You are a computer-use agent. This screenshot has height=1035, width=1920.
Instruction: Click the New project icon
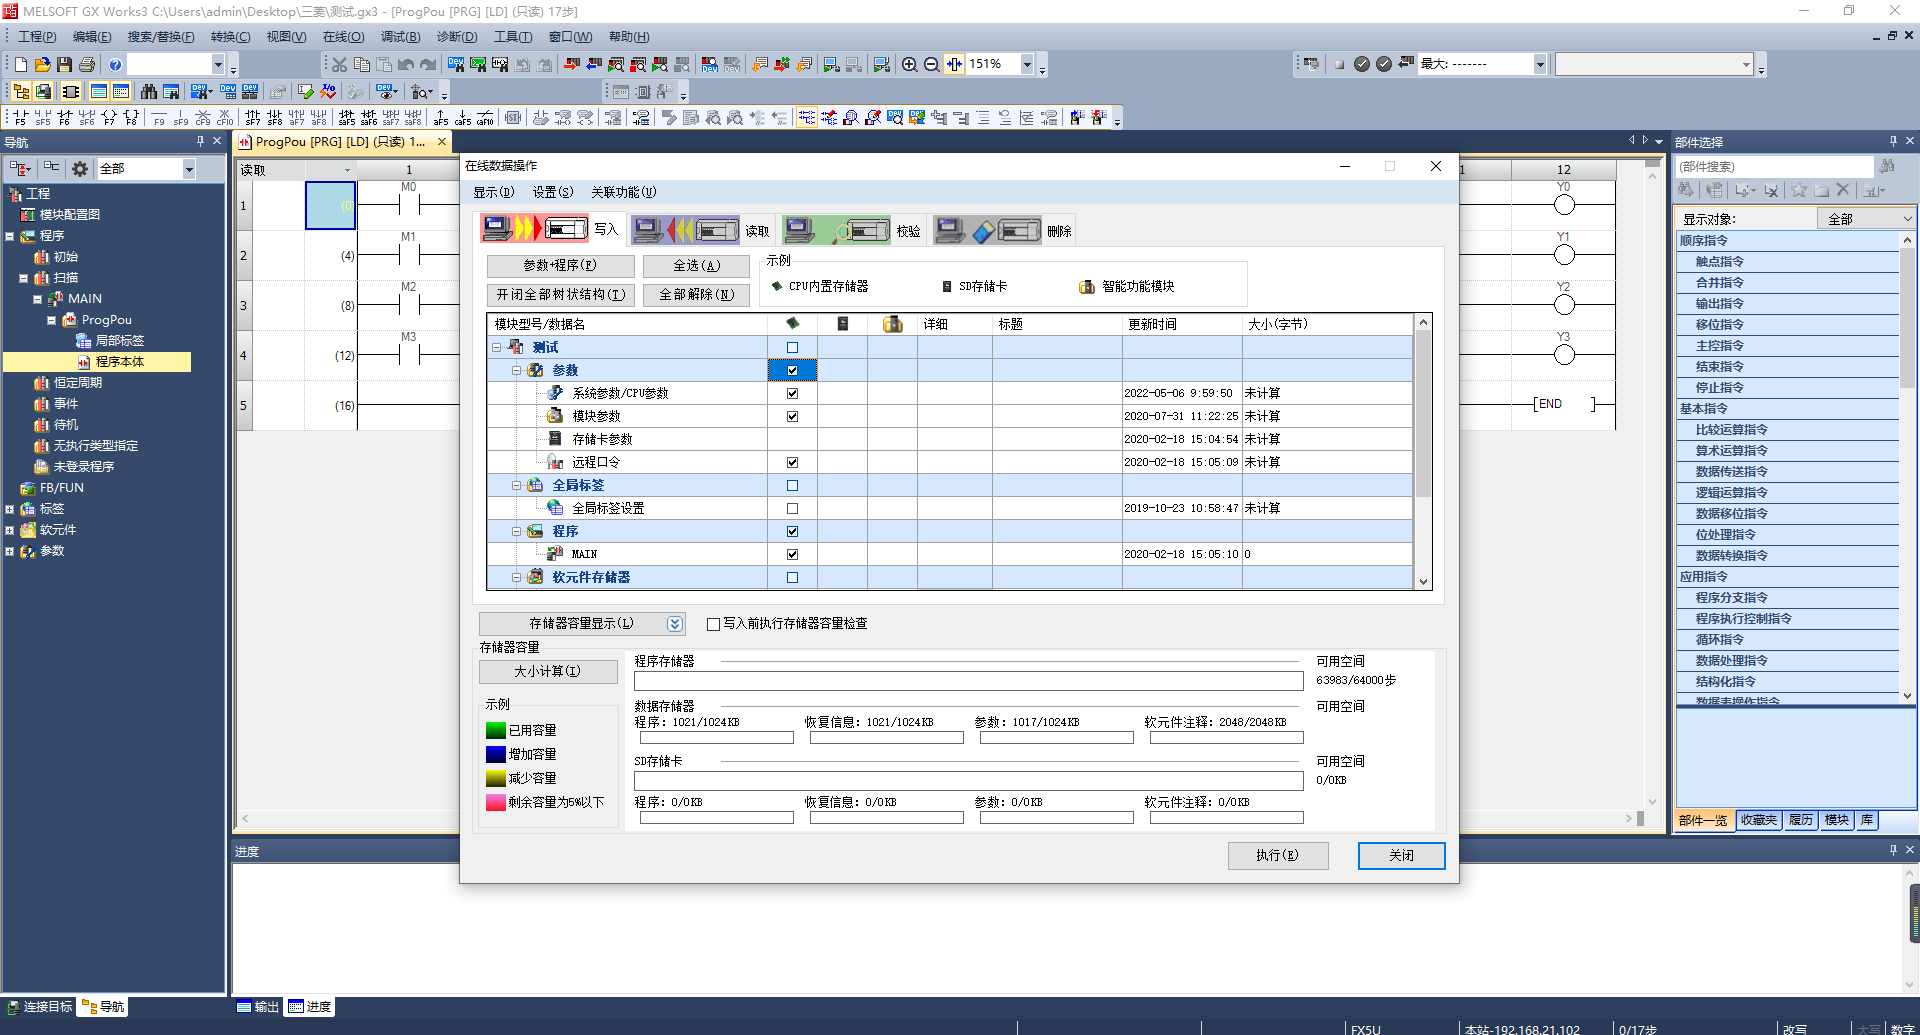20,64
